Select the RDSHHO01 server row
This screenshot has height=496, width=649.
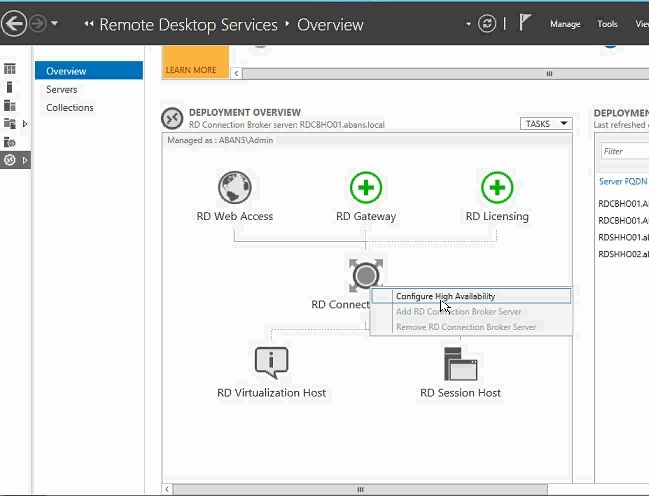pos(623,237)
